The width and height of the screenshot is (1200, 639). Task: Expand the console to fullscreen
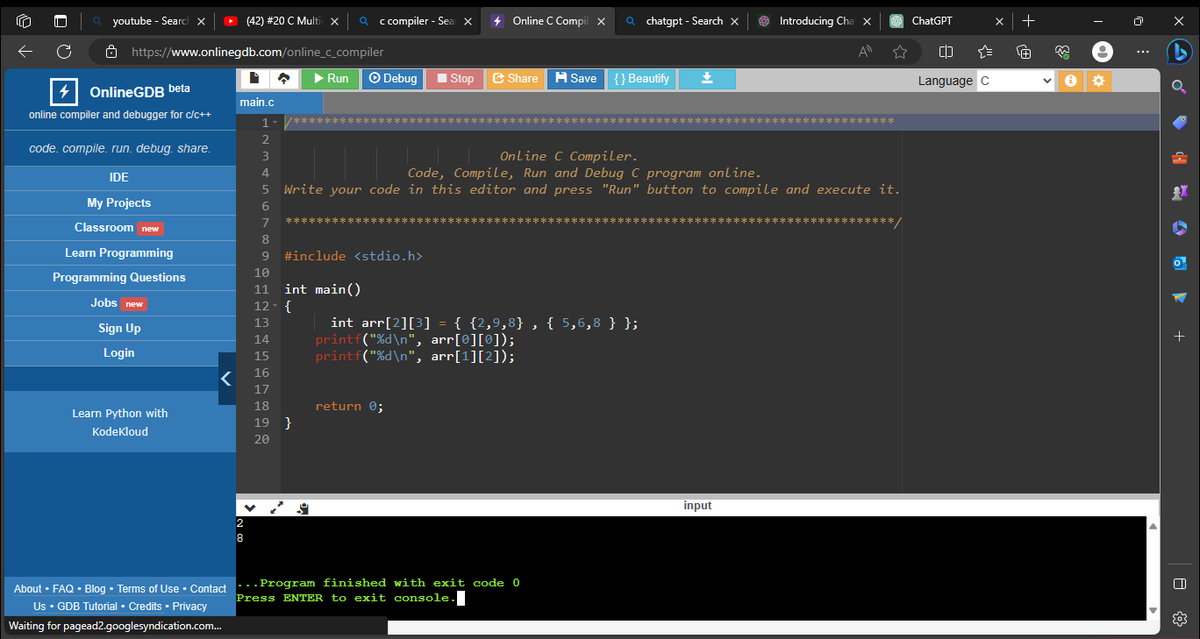(x=275, y=507)
